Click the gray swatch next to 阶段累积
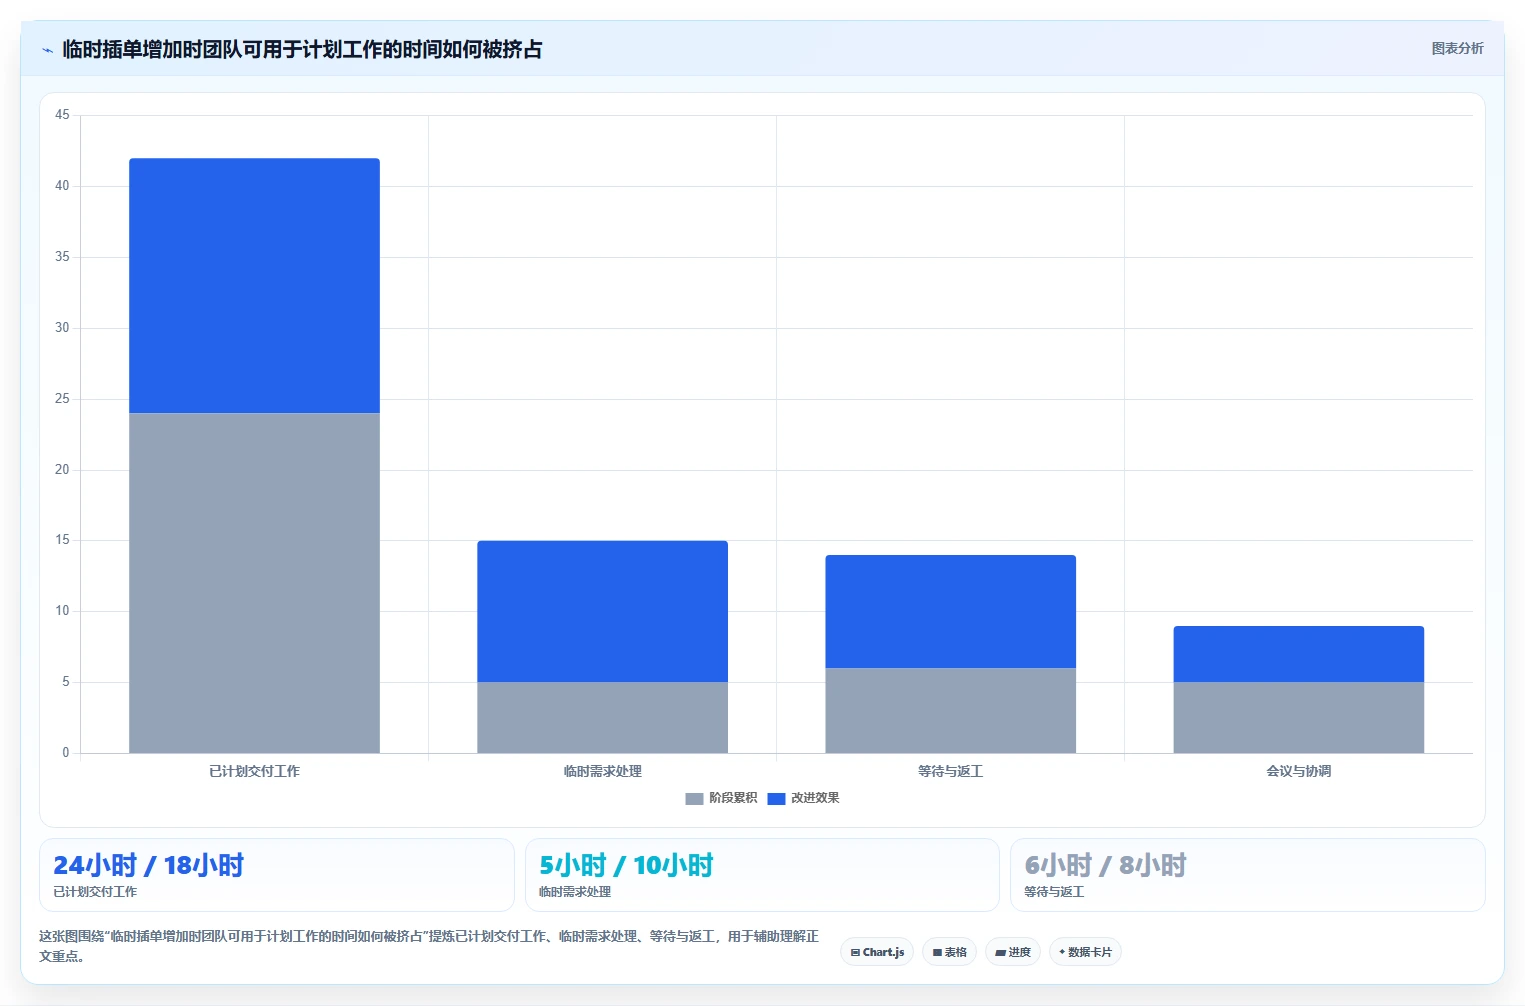Viewport: 1525px width, 1006px height. 694,798
